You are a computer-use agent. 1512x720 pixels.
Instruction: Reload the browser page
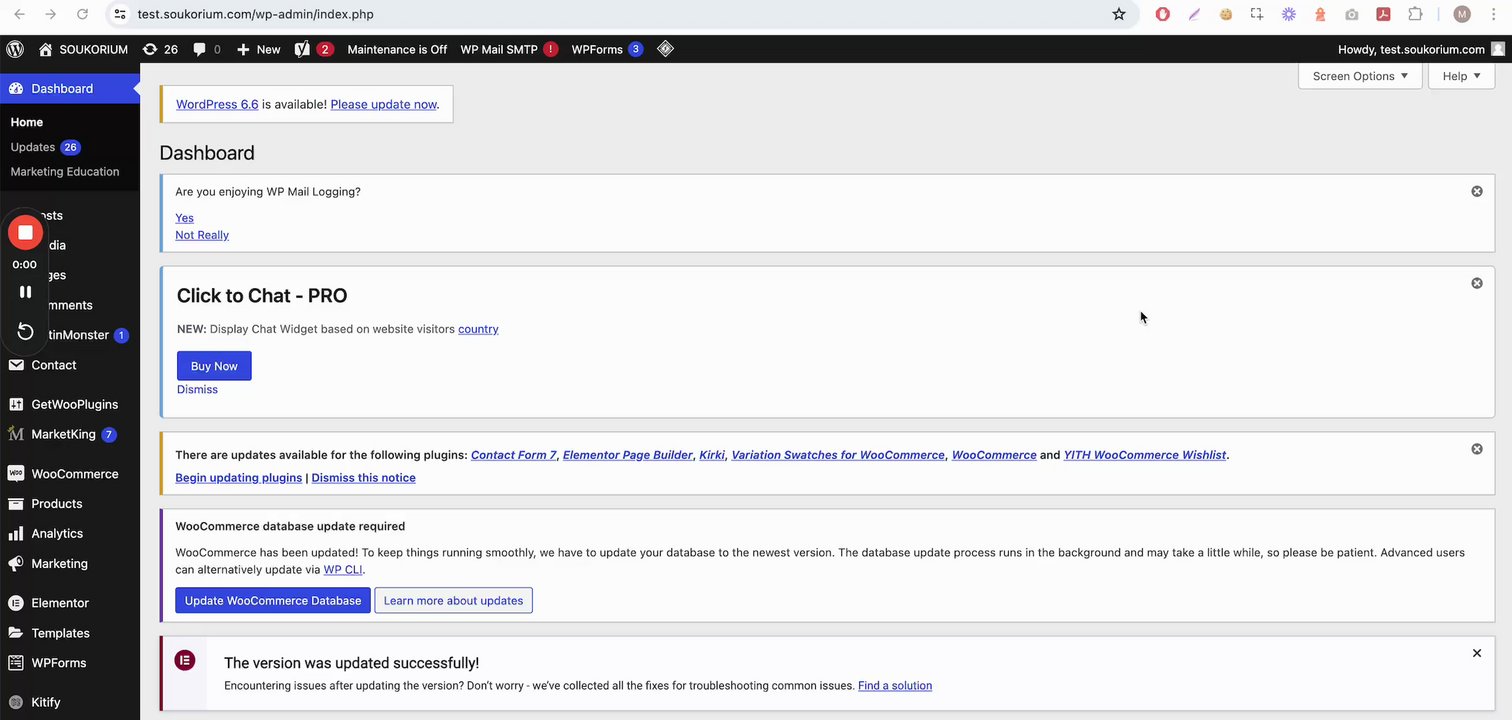[83, 14]
